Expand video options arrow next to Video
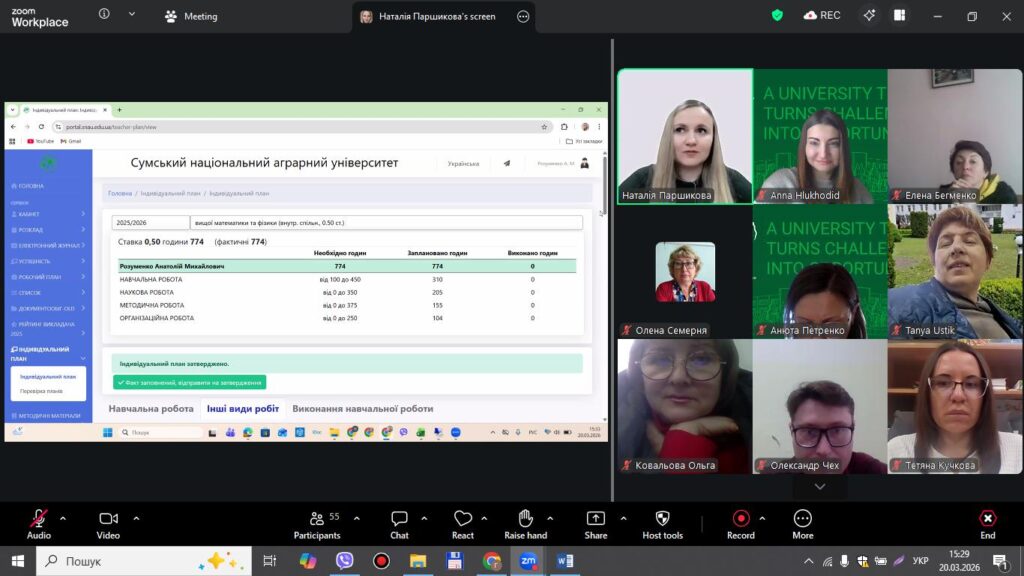Screen dimensions: 1024x576 [136, 518]
